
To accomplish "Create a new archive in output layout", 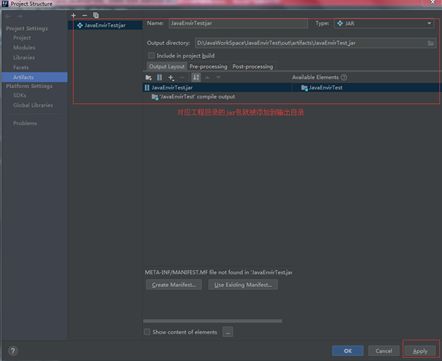I will pyautogui.click(x=160, y=77).
